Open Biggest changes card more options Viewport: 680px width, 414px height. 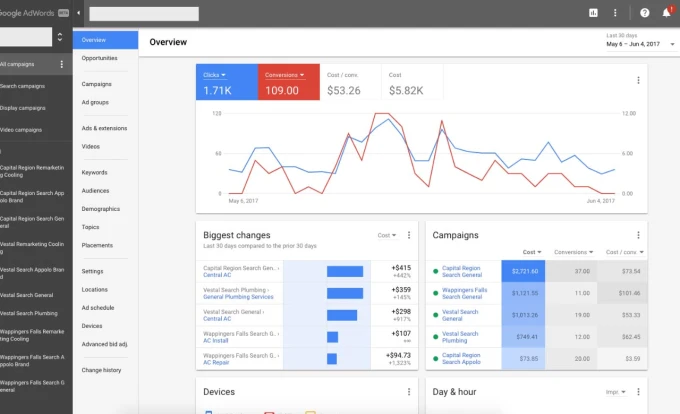tap(409, 235)
